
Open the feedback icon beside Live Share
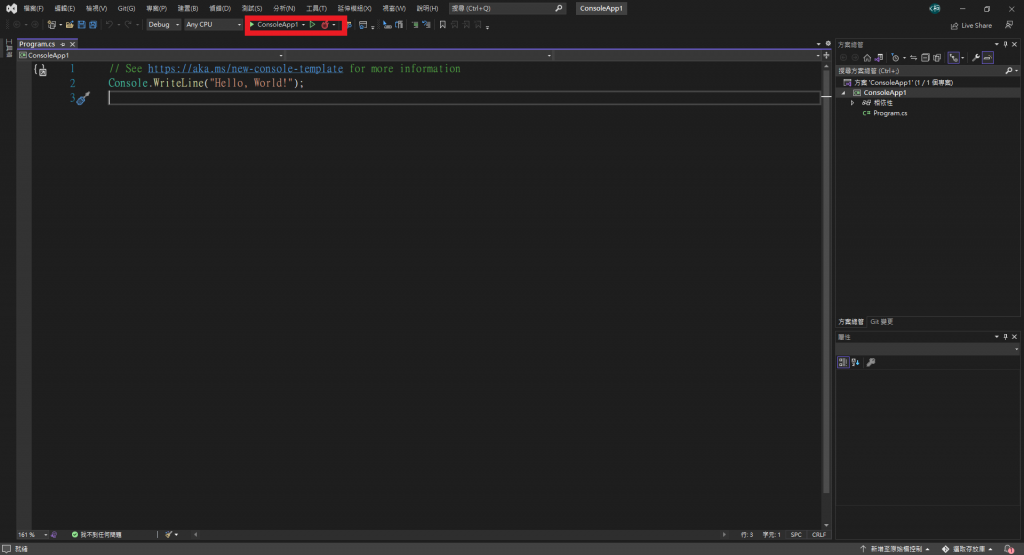tap(1009, 25)
